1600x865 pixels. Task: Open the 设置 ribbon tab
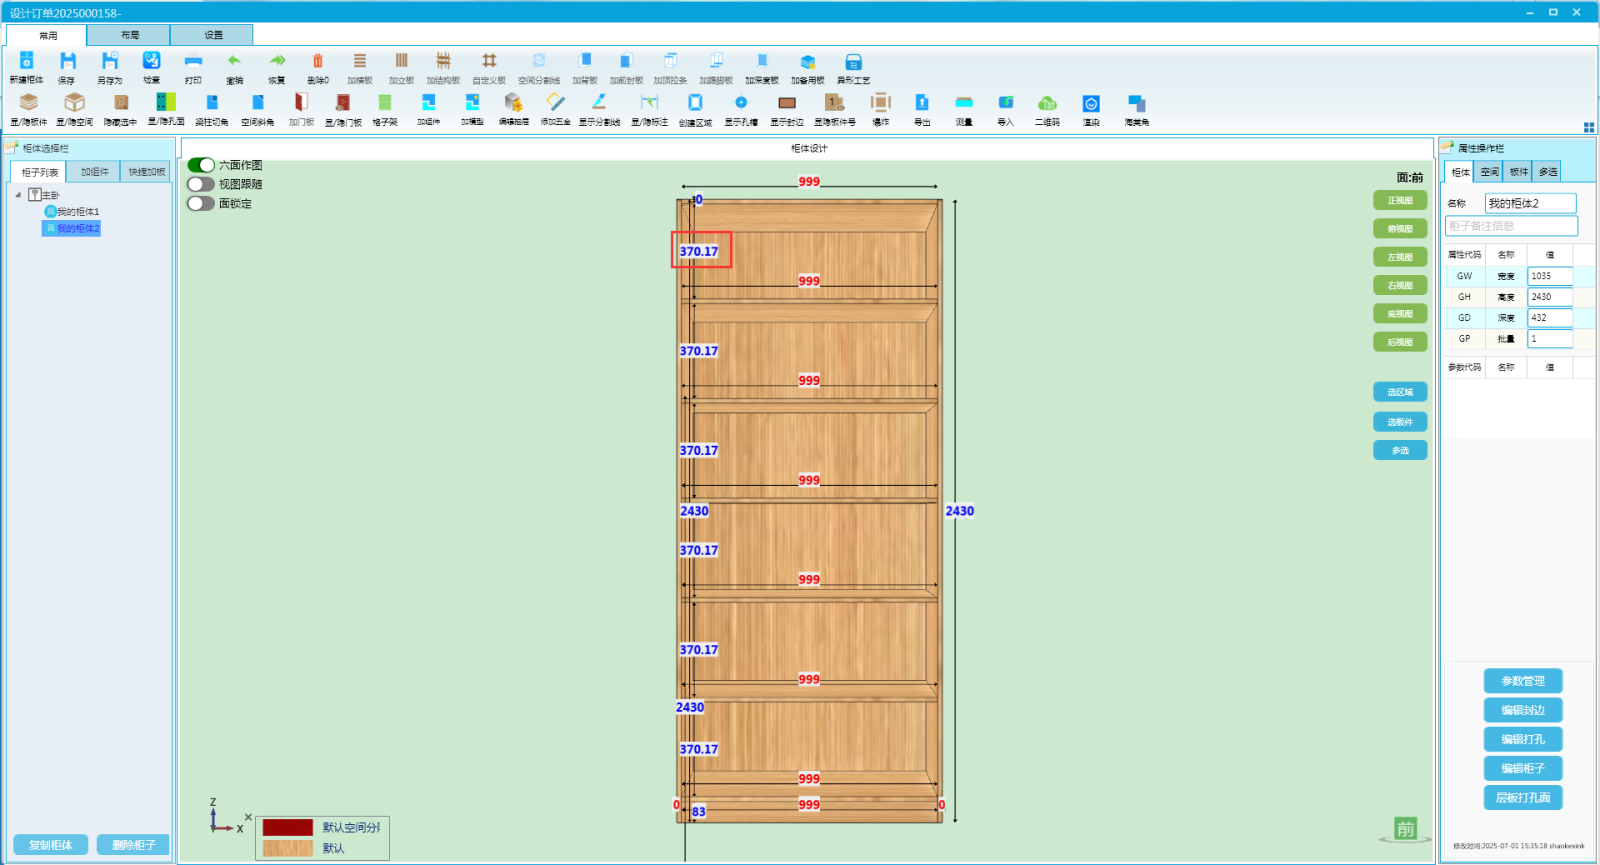tap(213, 35)
